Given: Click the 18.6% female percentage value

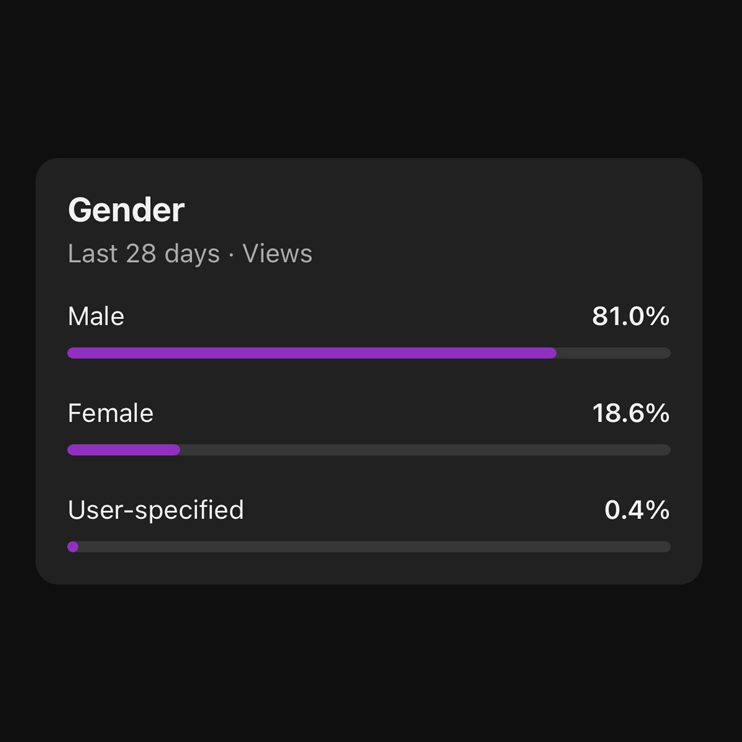Looking at the screenshot, I should (x=631, y=413).
